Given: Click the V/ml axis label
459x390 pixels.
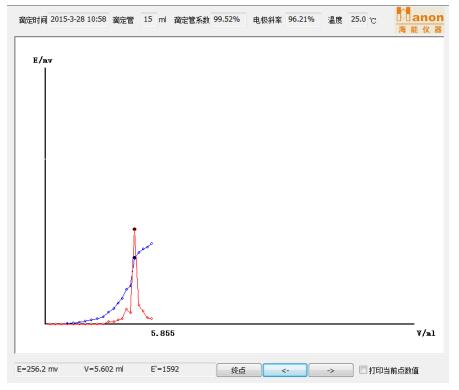Looking at the screenshot, I should click(x=426, y=333).
